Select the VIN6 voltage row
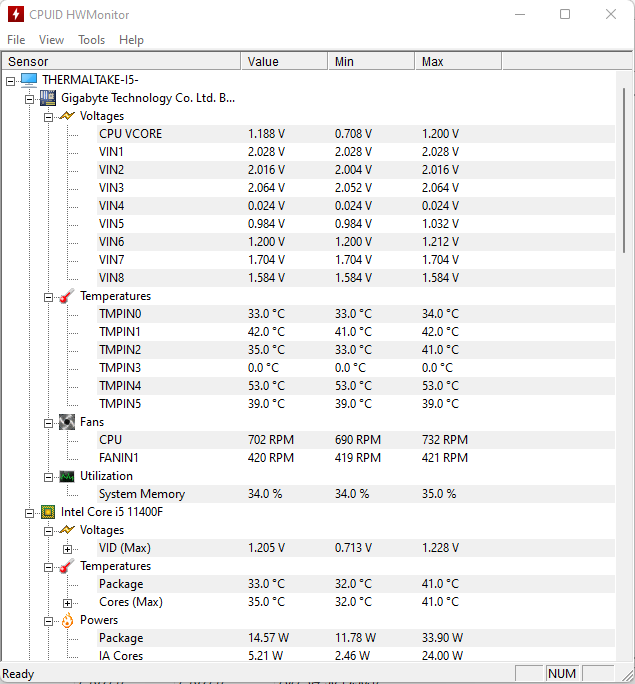 tap(356, 242)
